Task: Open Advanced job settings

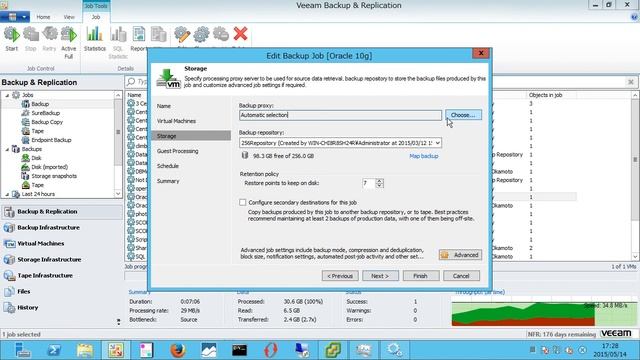Action: point(460,255)
